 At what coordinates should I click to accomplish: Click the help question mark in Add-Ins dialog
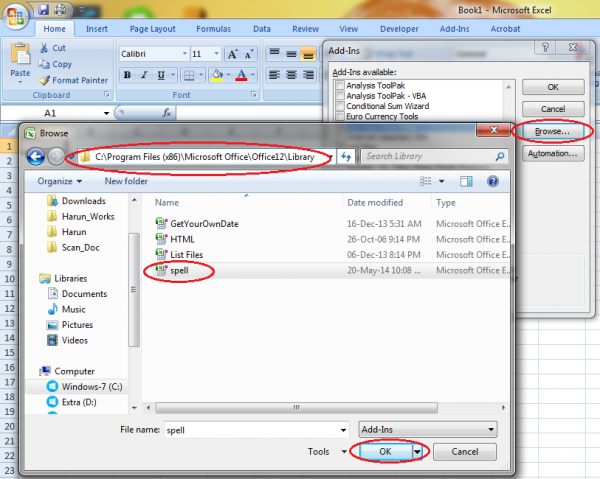(546, 47)
